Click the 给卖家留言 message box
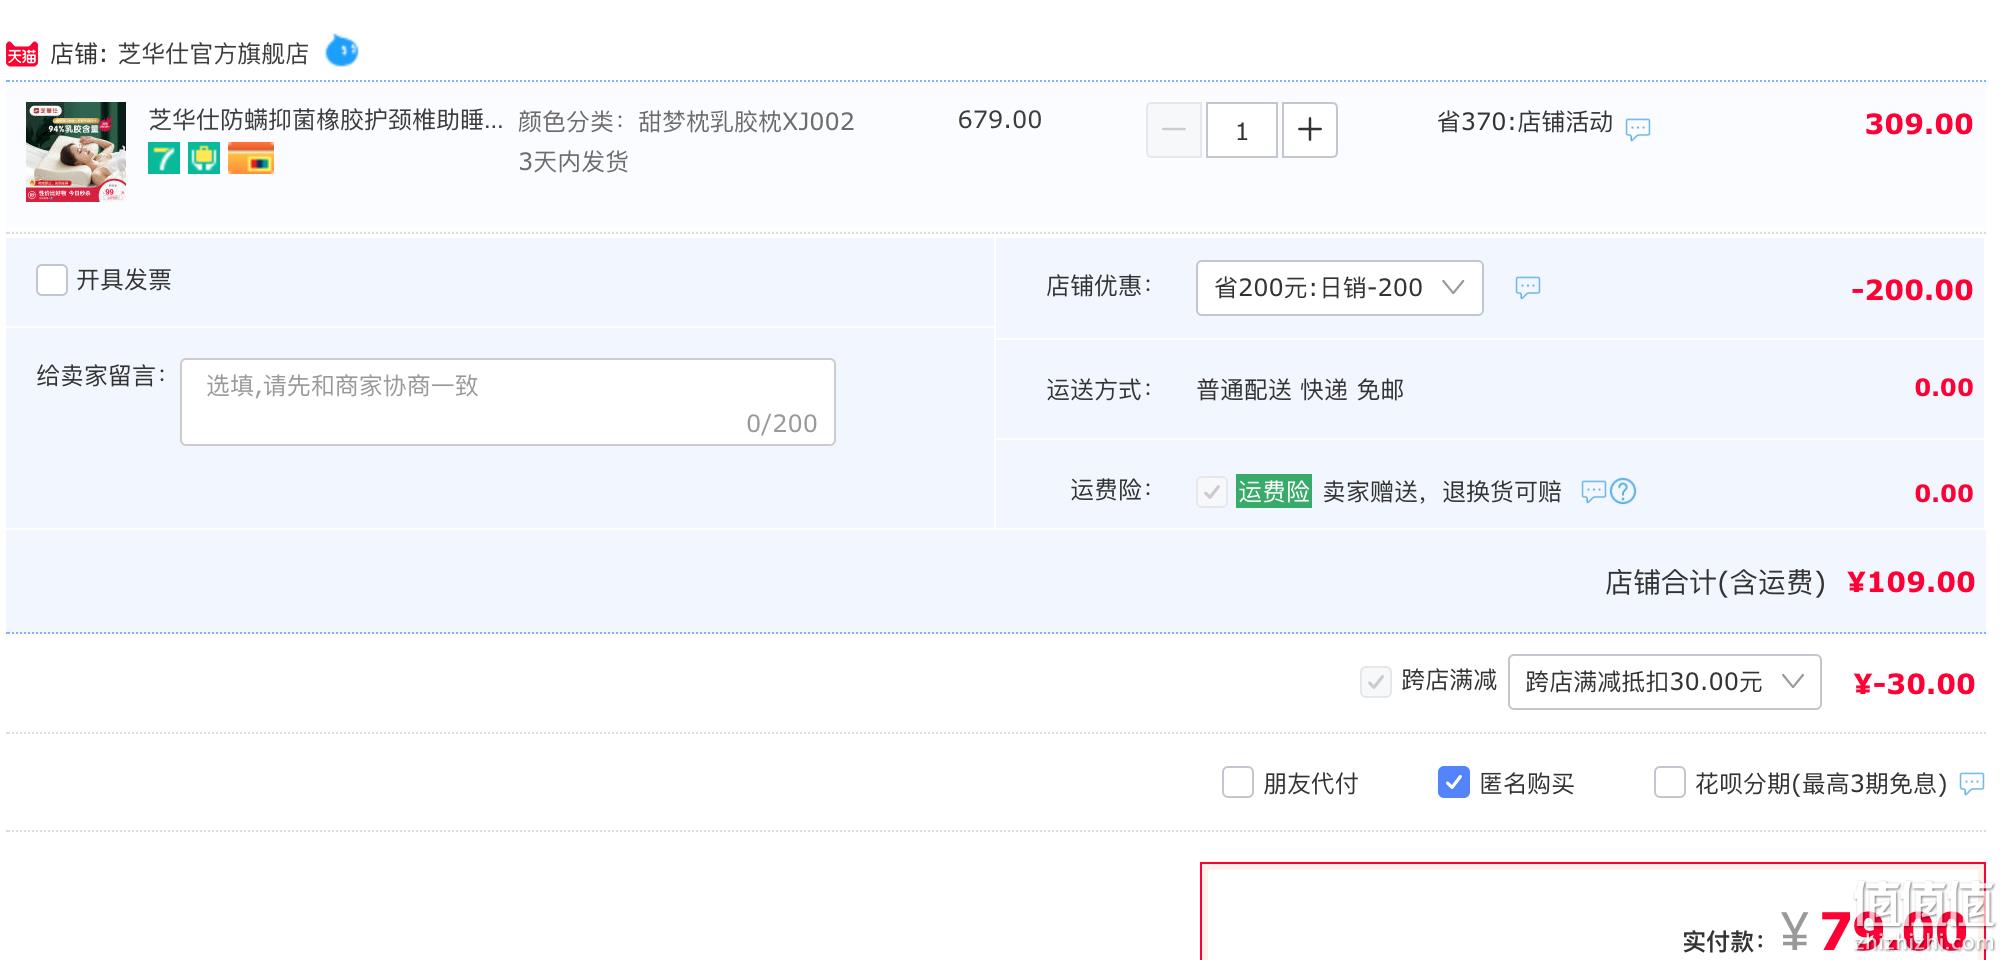Screen dimensions: 2004x960 (x=508, y=402)
